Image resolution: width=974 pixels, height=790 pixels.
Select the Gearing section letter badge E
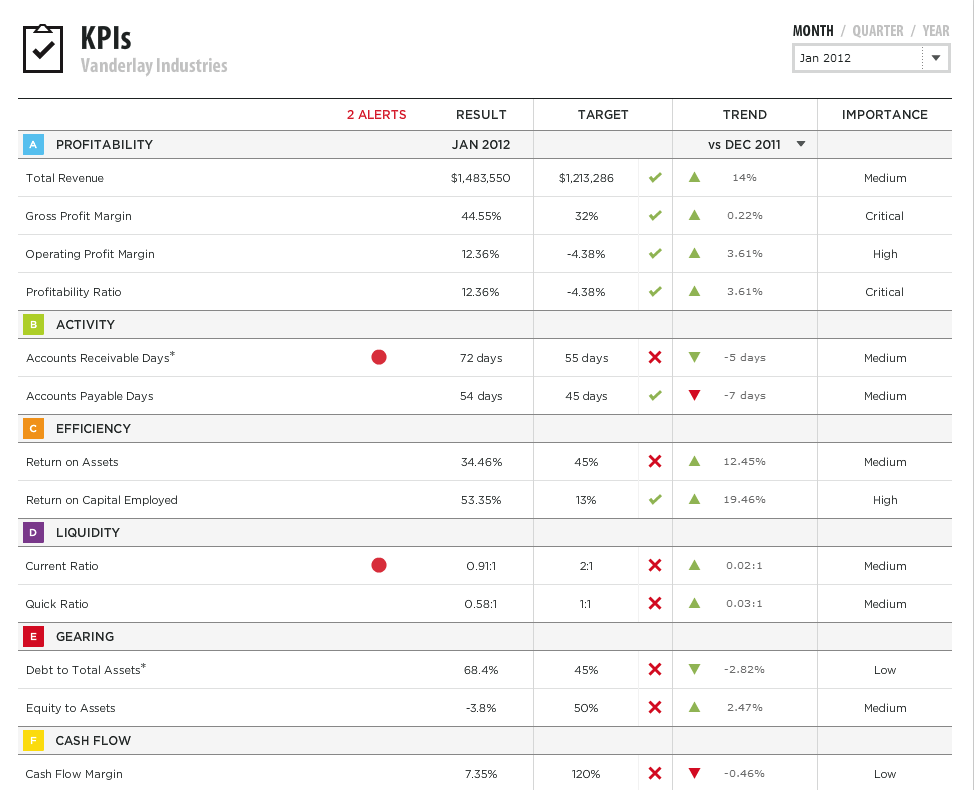point(33,636)
